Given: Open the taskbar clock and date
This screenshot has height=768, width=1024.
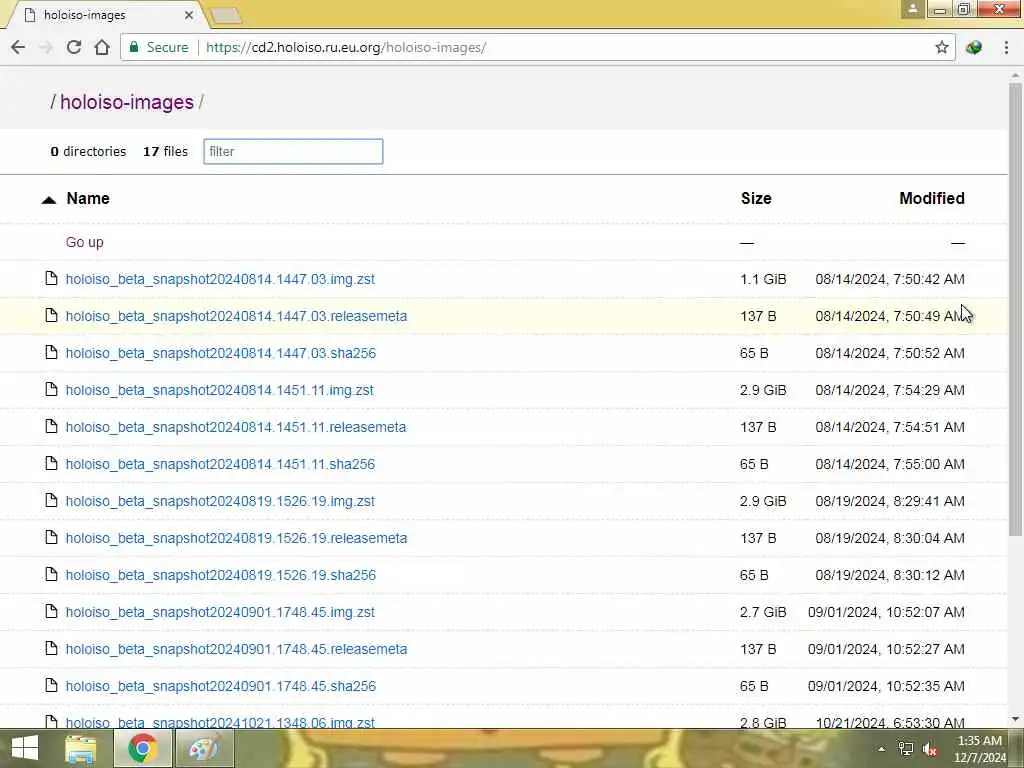Looking at the screenshot, I should (x=980, y=749).
